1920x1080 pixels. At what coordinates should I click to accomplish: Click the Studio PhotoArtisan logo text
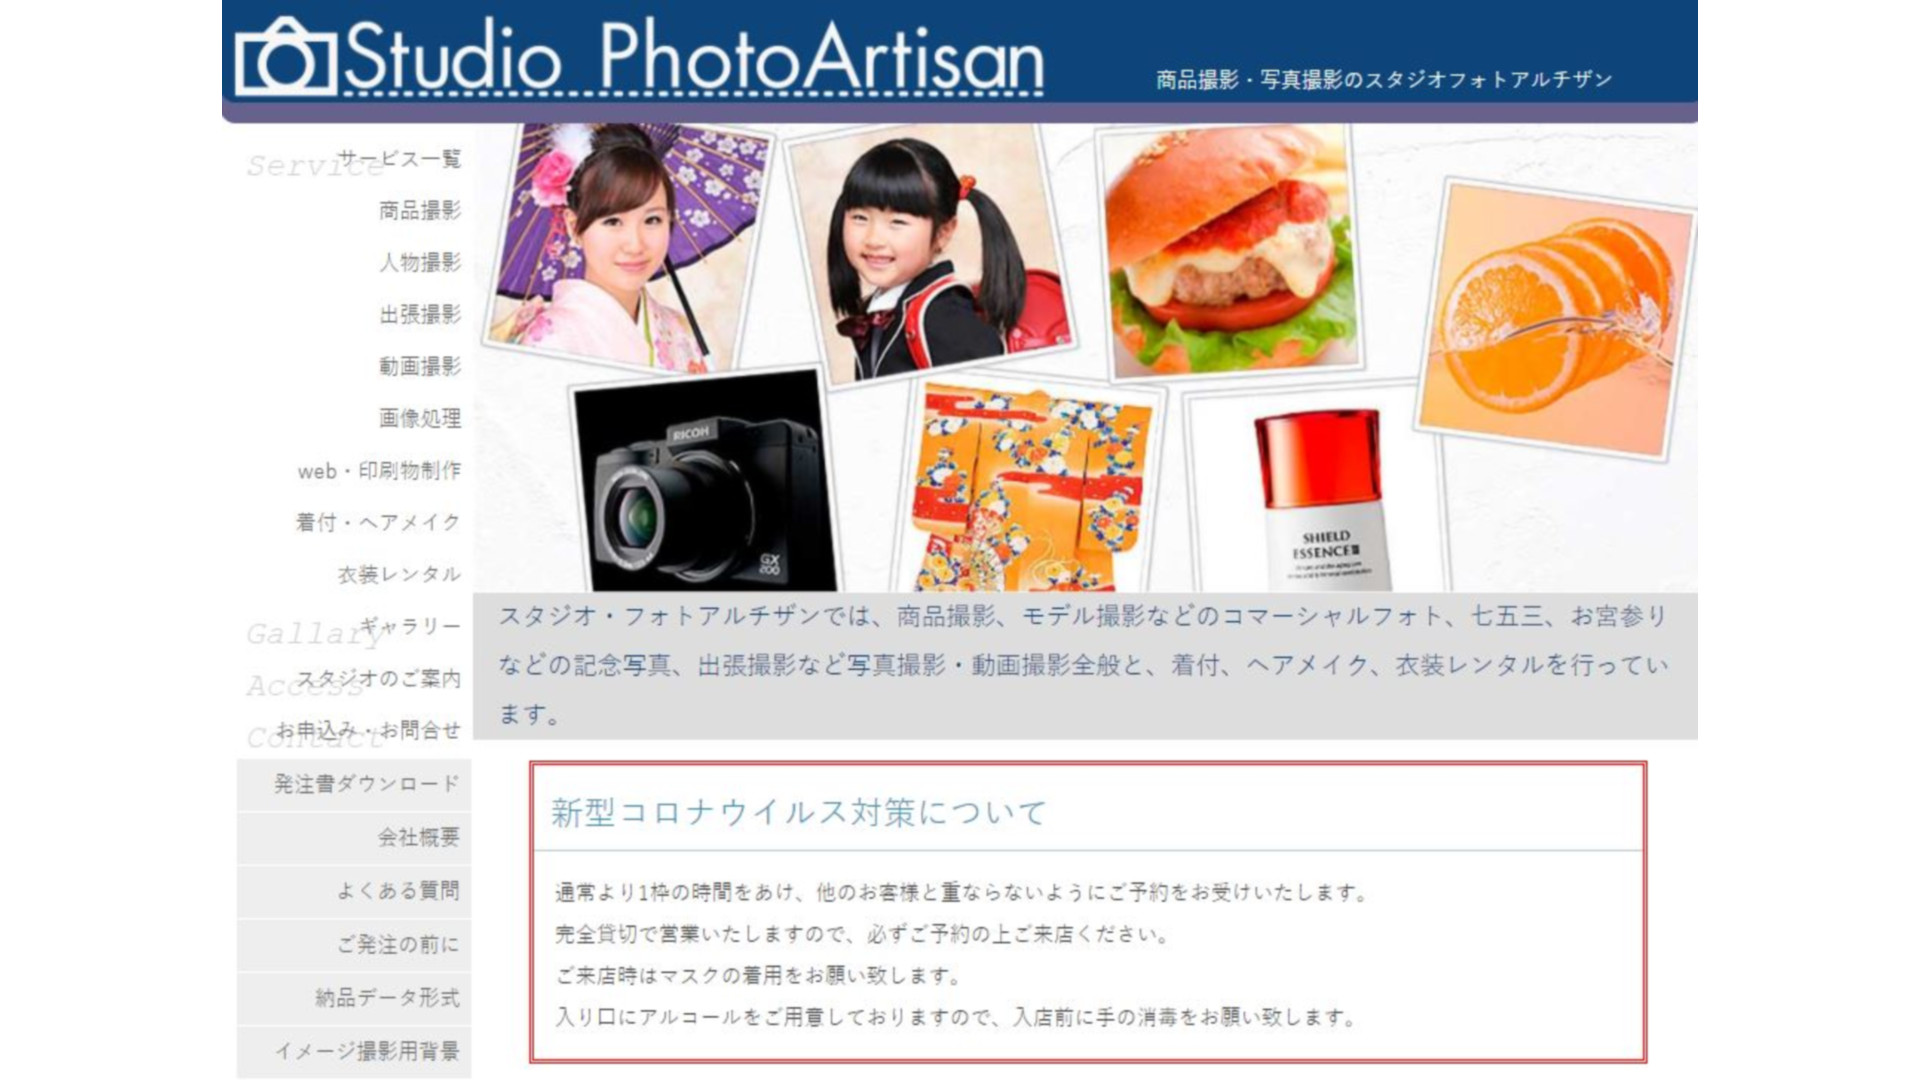[x=693, y=59]
